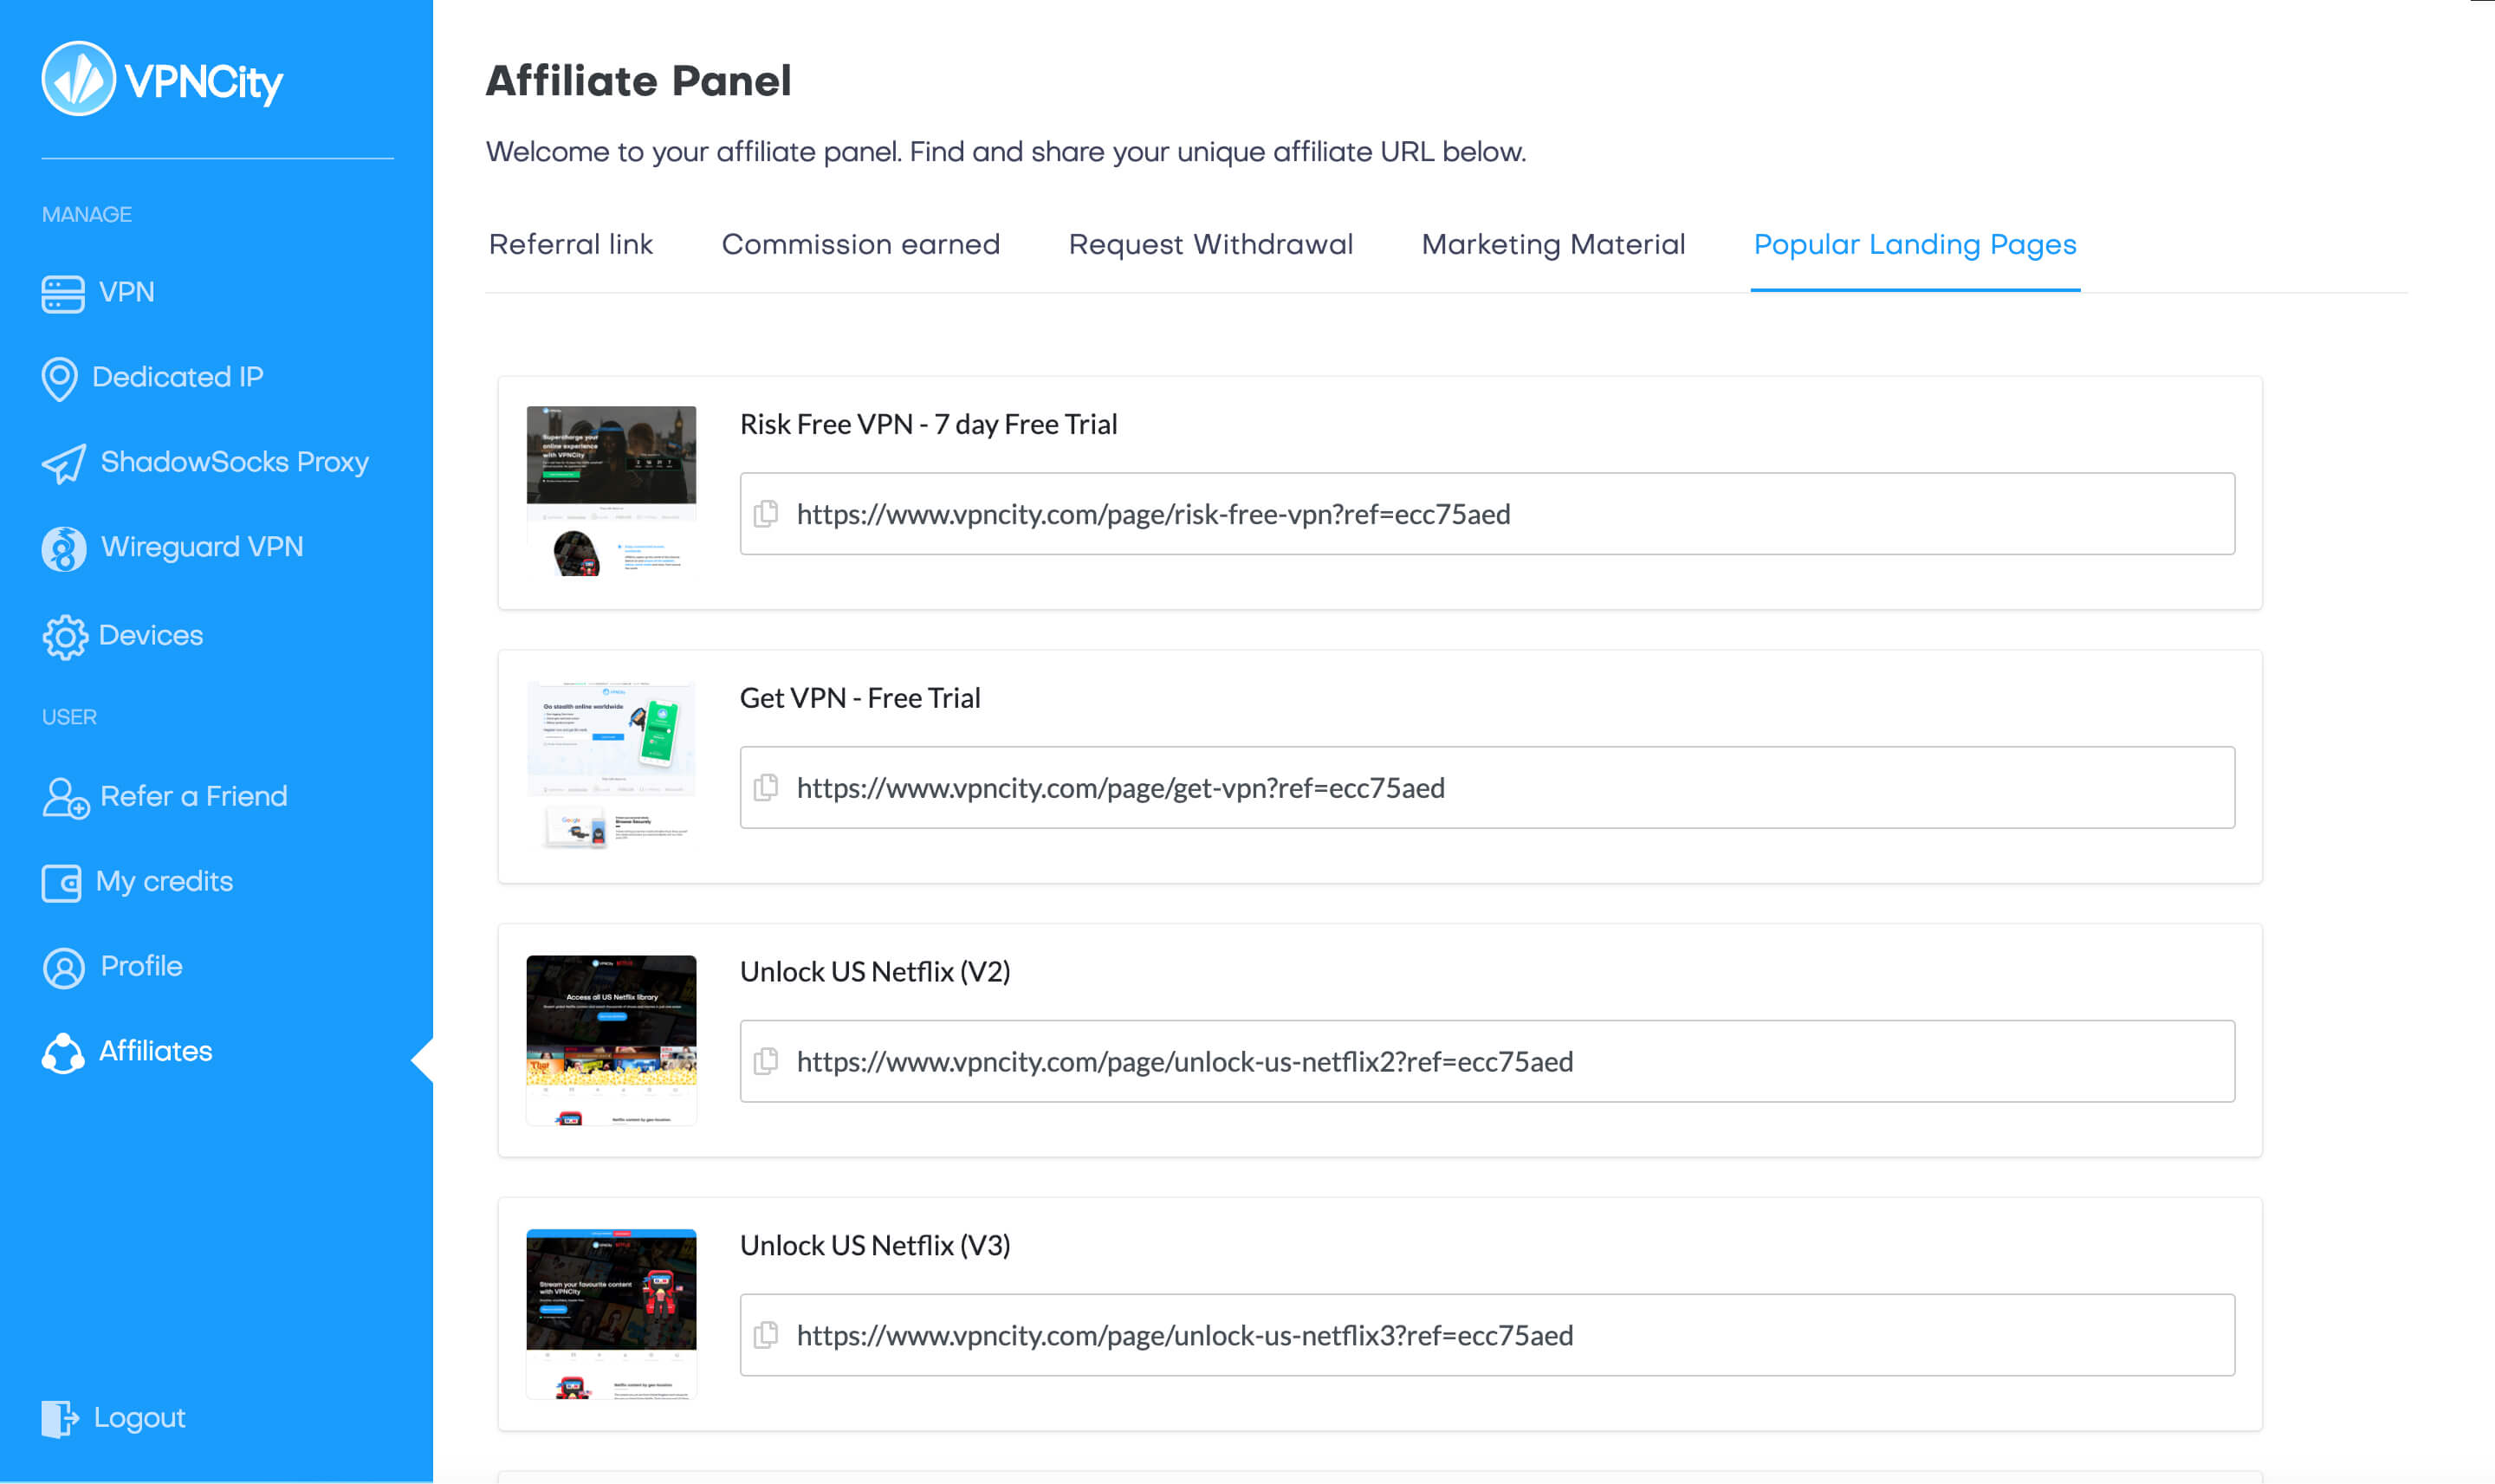Click the get-vpn URL field
Screen dimensions: 2495x1484
coord(1487,788)
